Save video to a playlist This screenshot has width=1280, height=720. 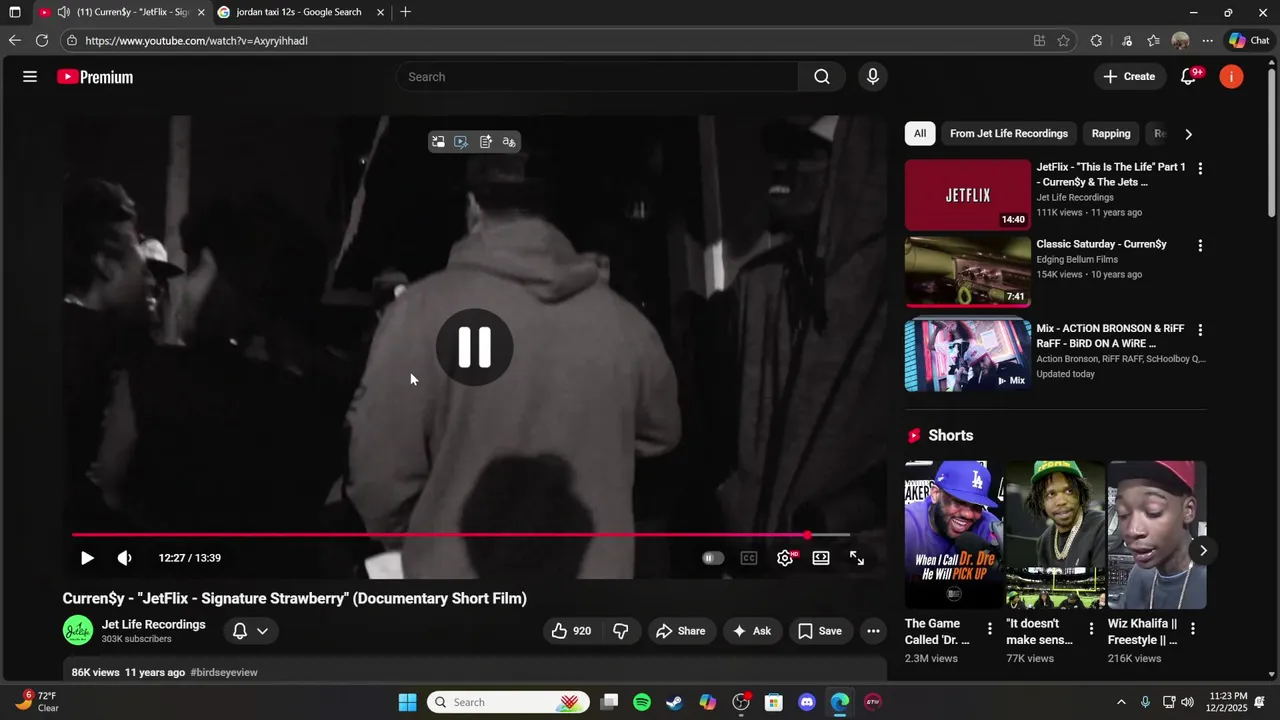click(x=820, y=631)
